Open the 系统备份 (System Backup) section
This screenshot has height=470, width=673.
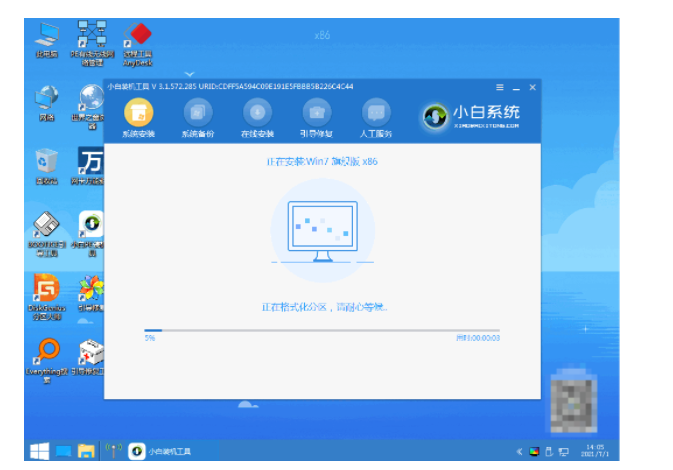point(197,112)
